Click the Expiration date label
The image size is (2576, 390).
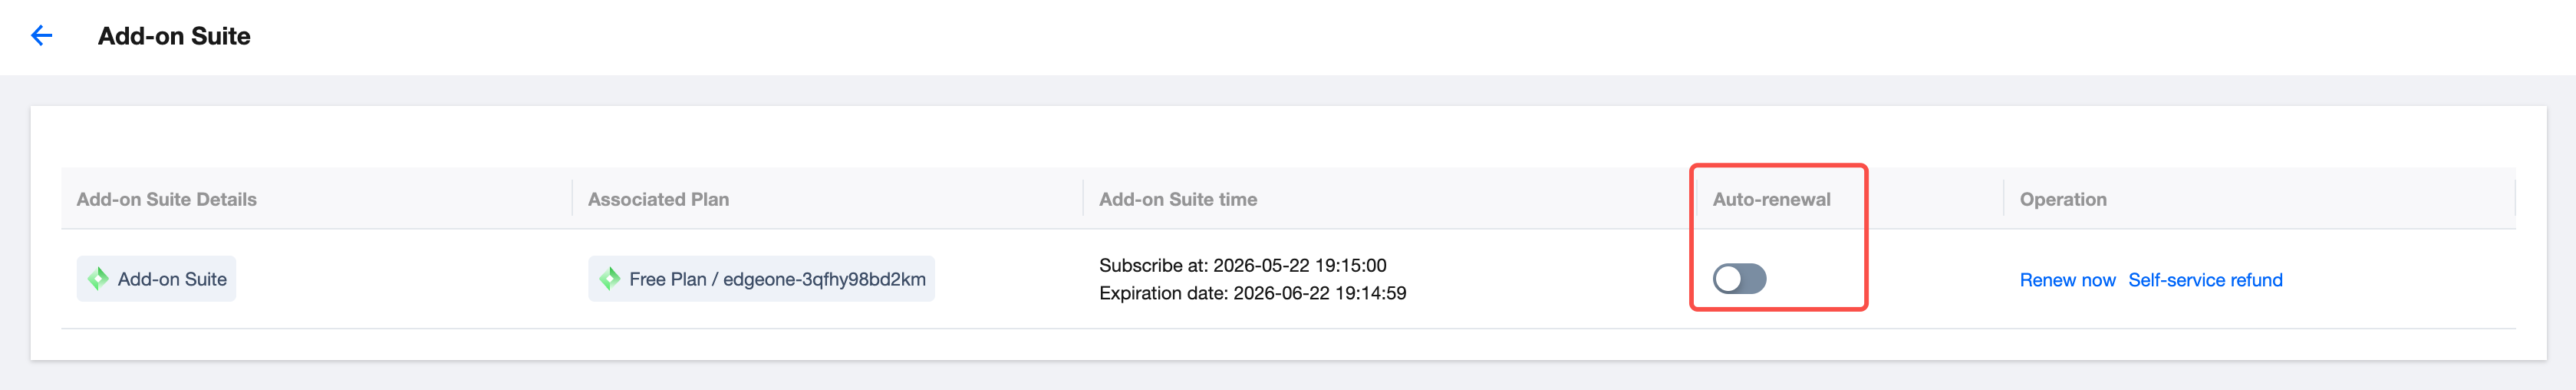[x=1163, y=293]
